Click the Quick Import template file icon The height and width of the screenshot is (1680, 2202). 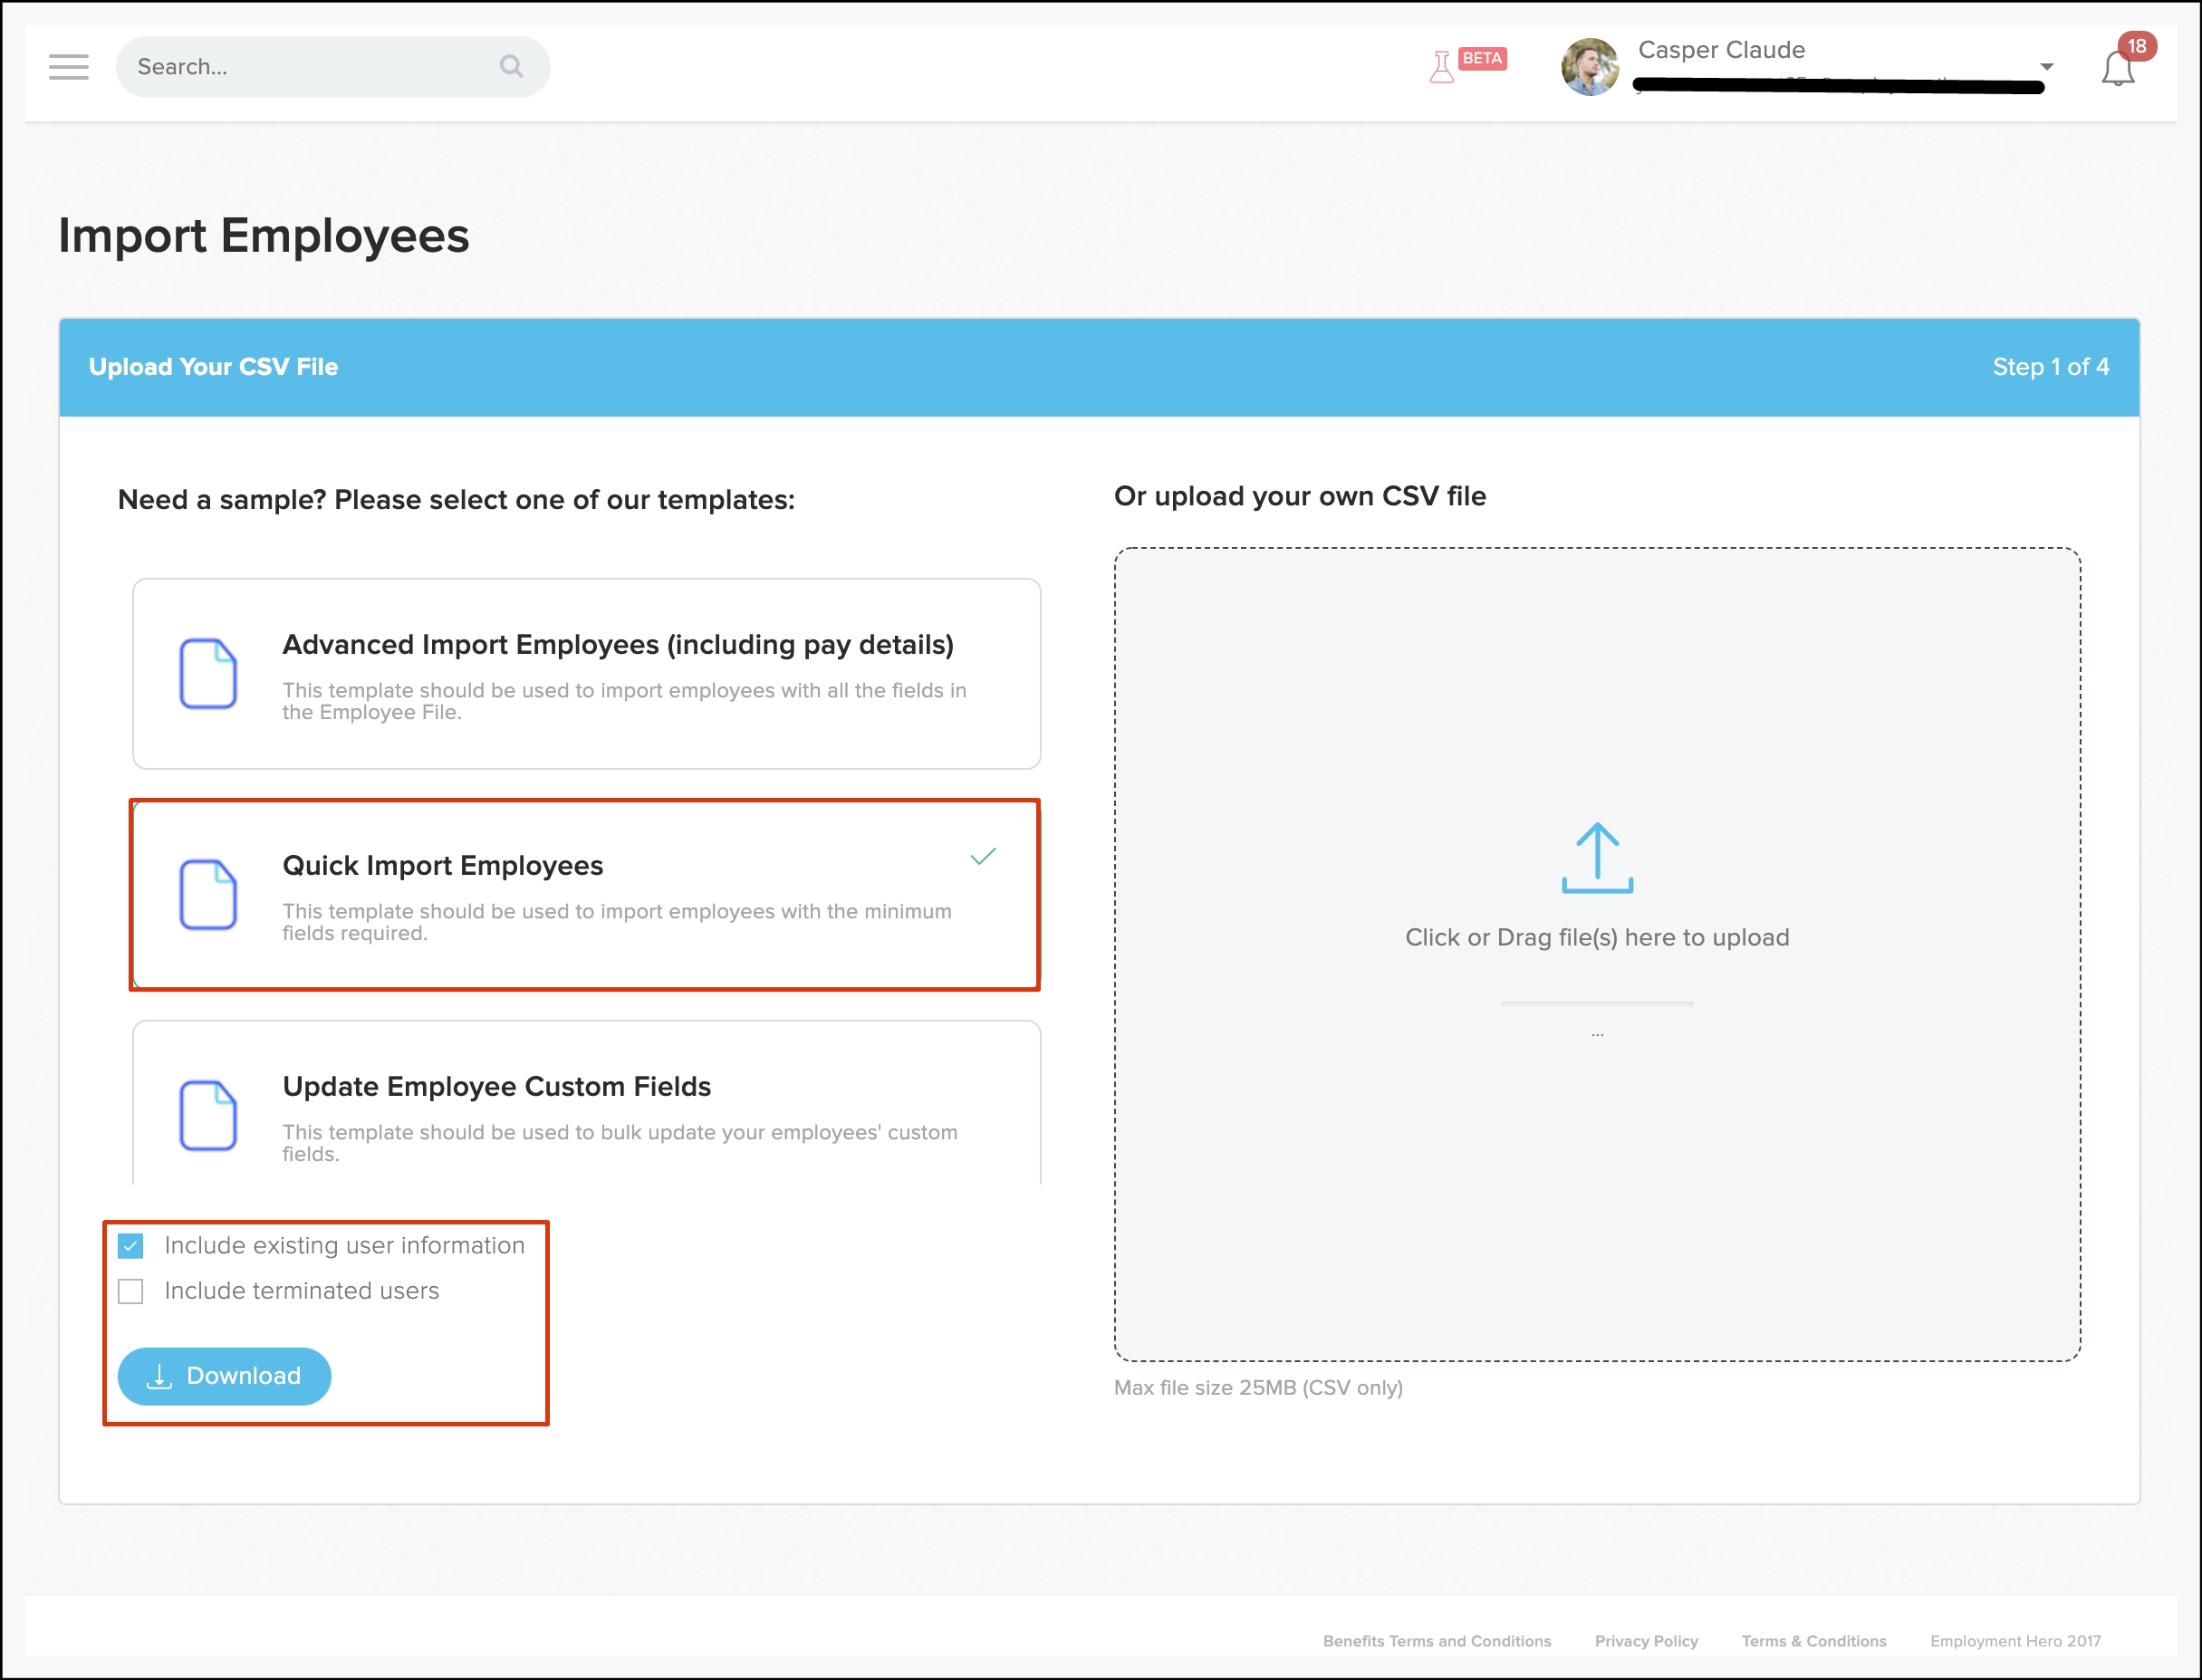point(208,895)
